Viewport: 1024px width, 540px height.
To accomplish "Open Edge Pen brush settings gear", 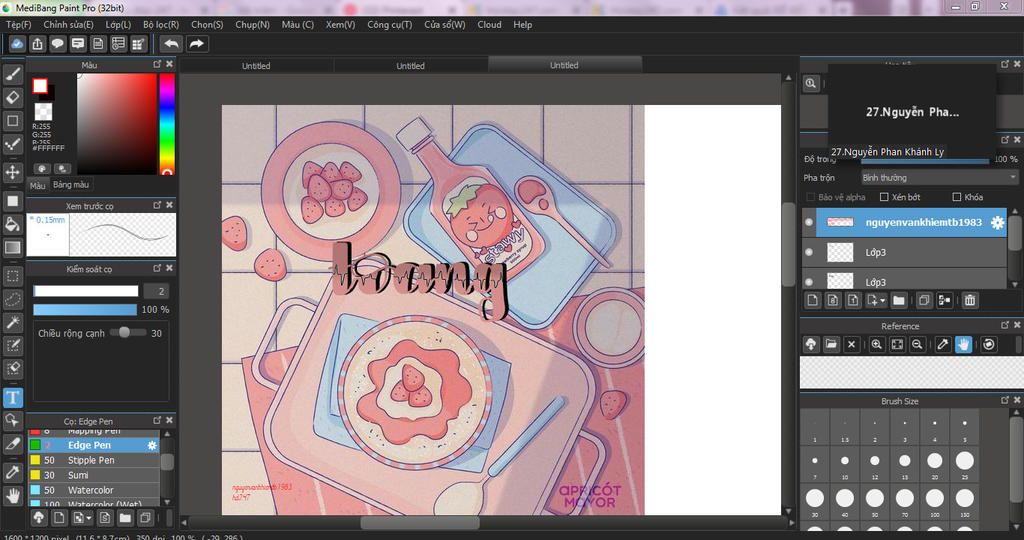I will pyautogui.click(x=152, y=445).
